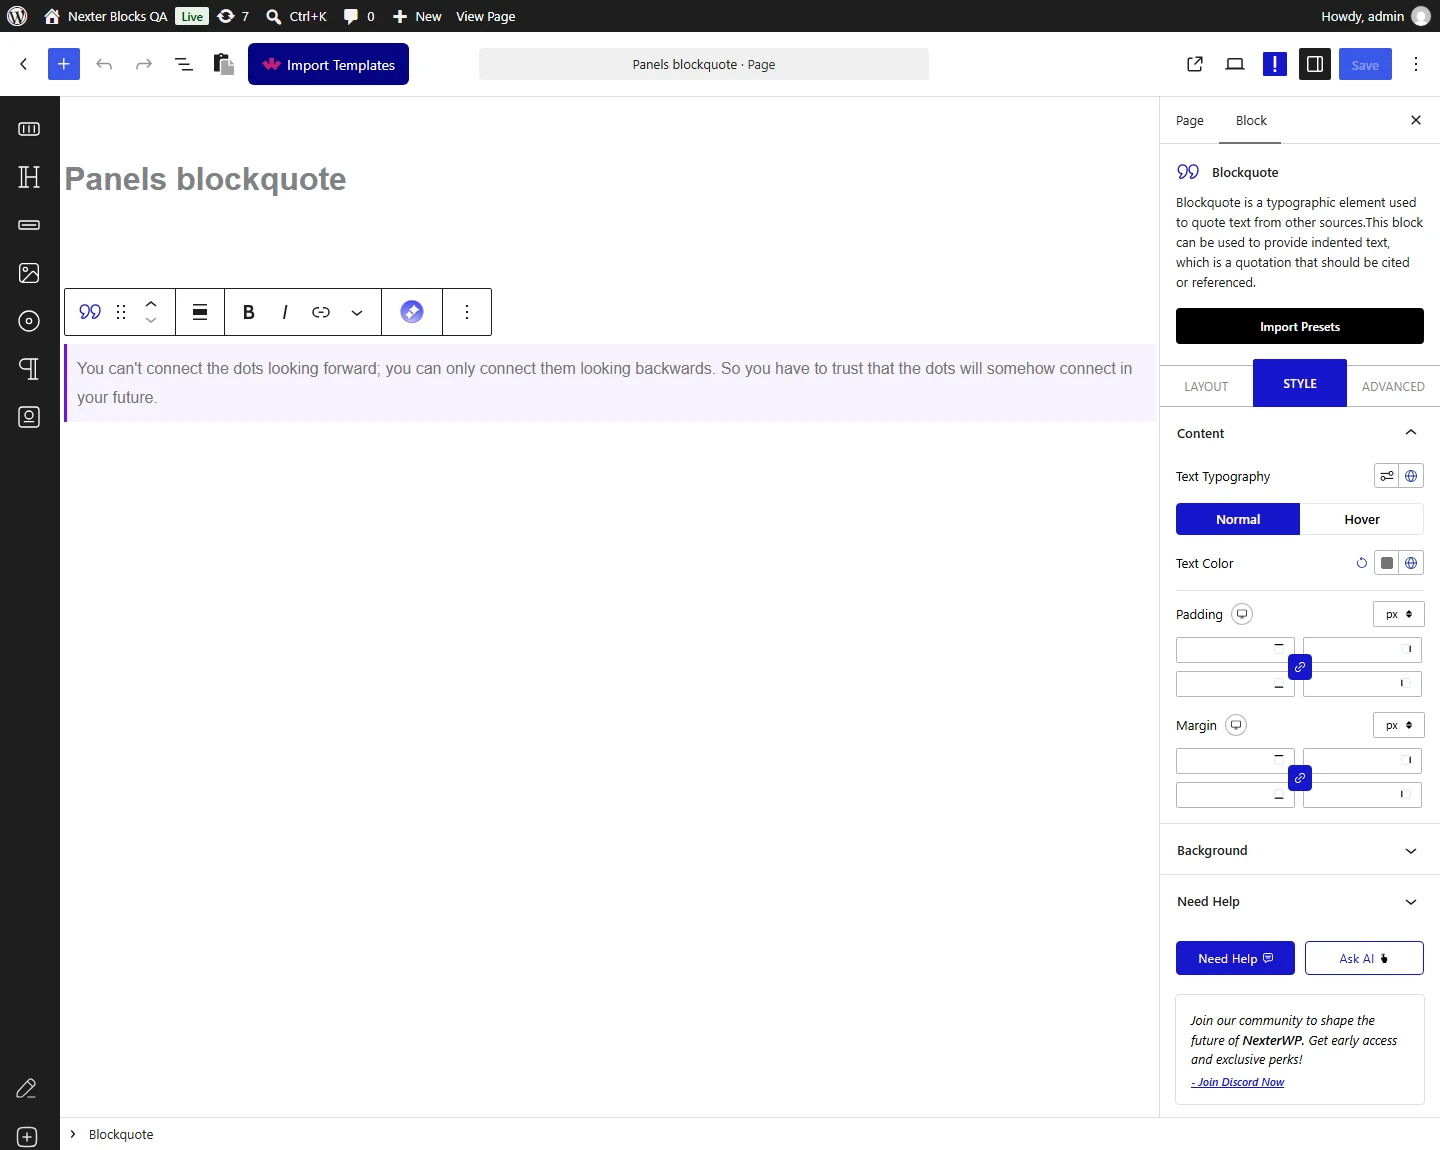
Task: Toggle the Margin linked values button
Action: click(x=1300, y=778)
